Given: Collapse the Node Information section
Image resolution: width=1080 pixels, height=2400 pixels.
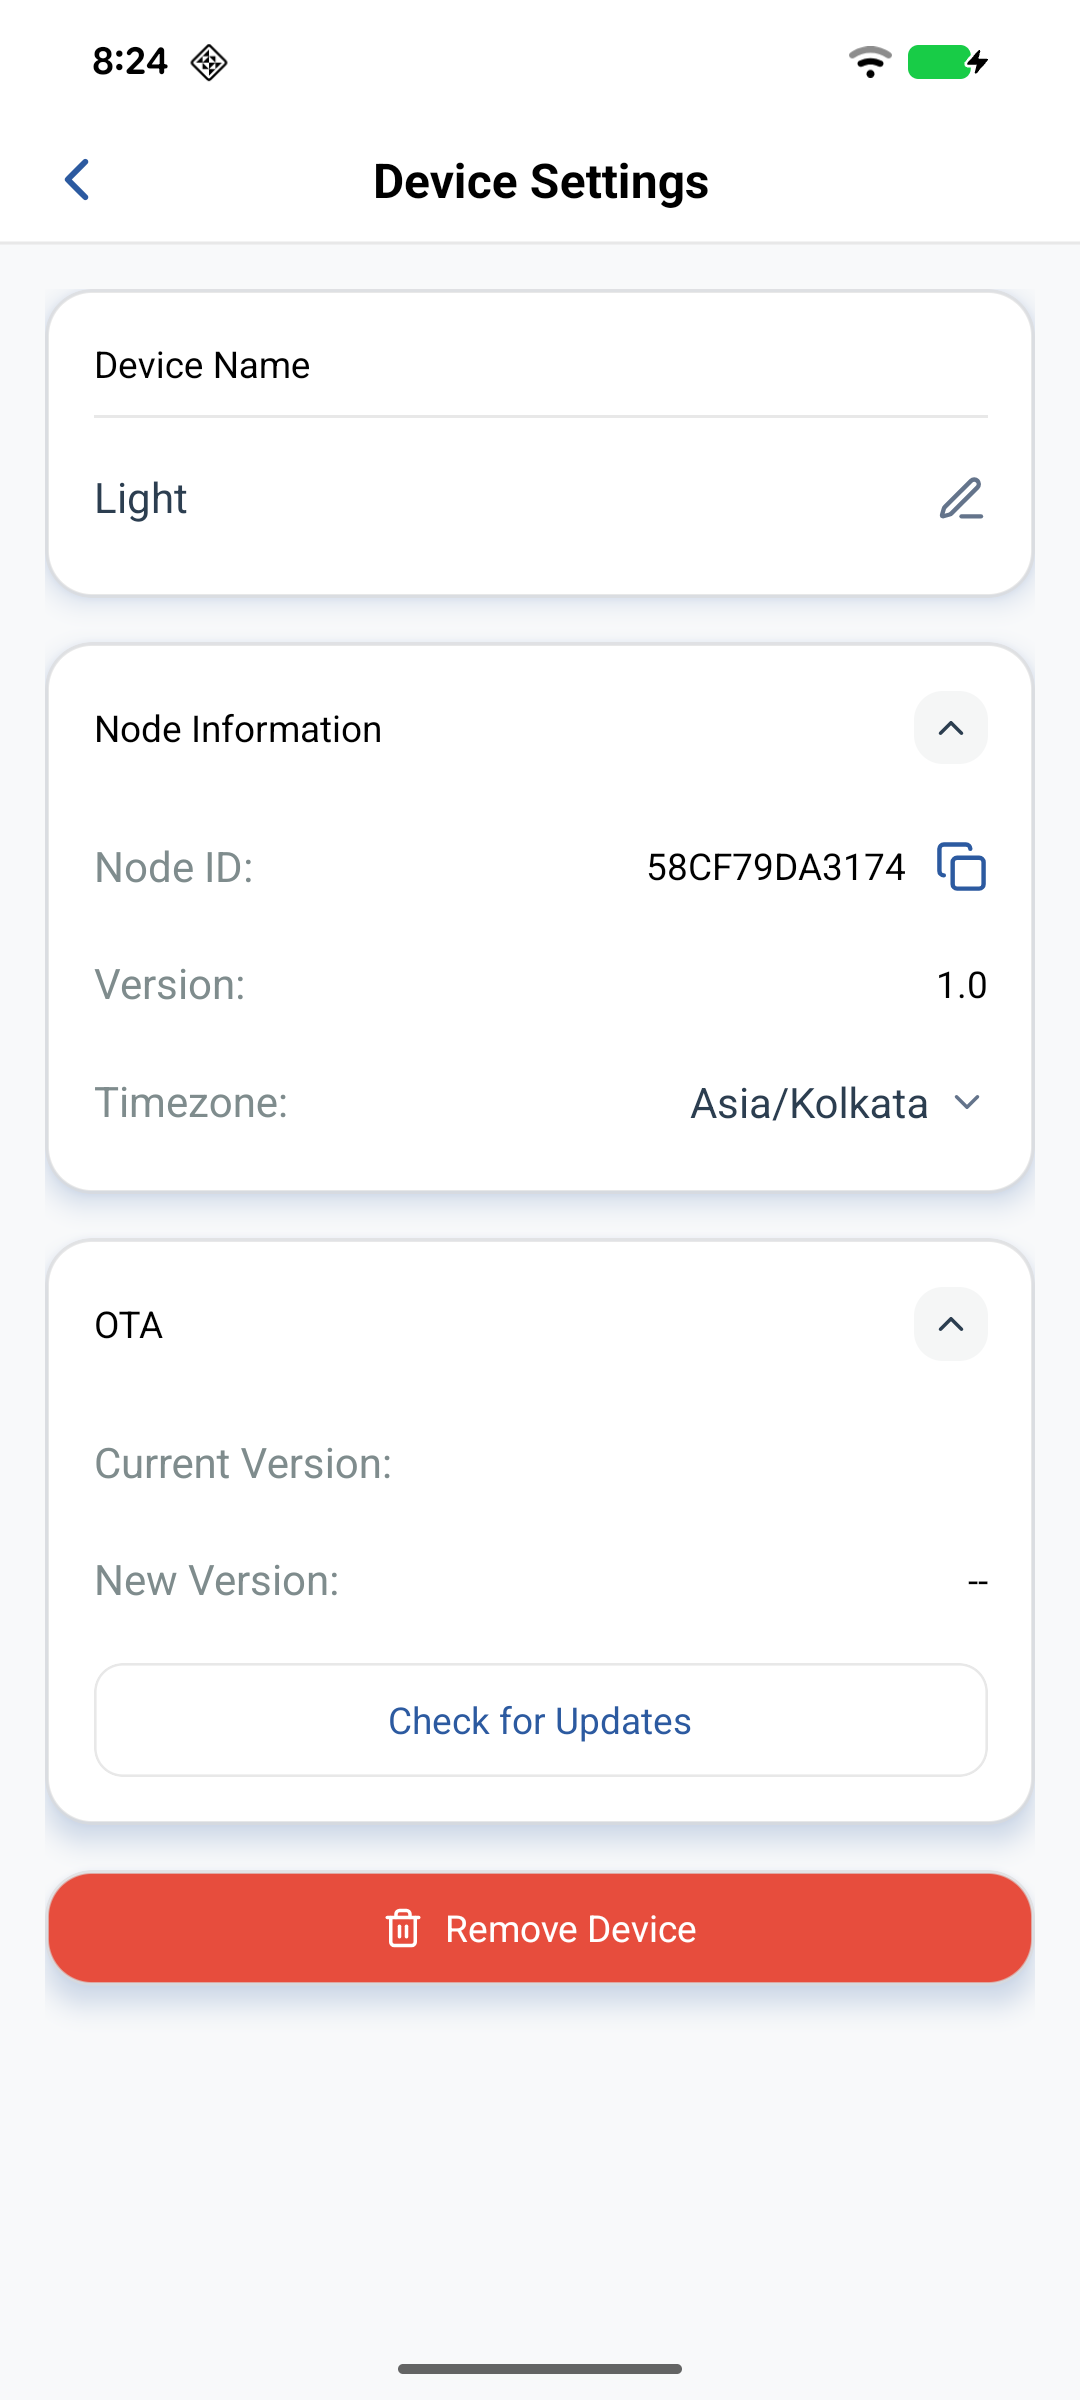Looking at the screenshot, I should 950,728.
